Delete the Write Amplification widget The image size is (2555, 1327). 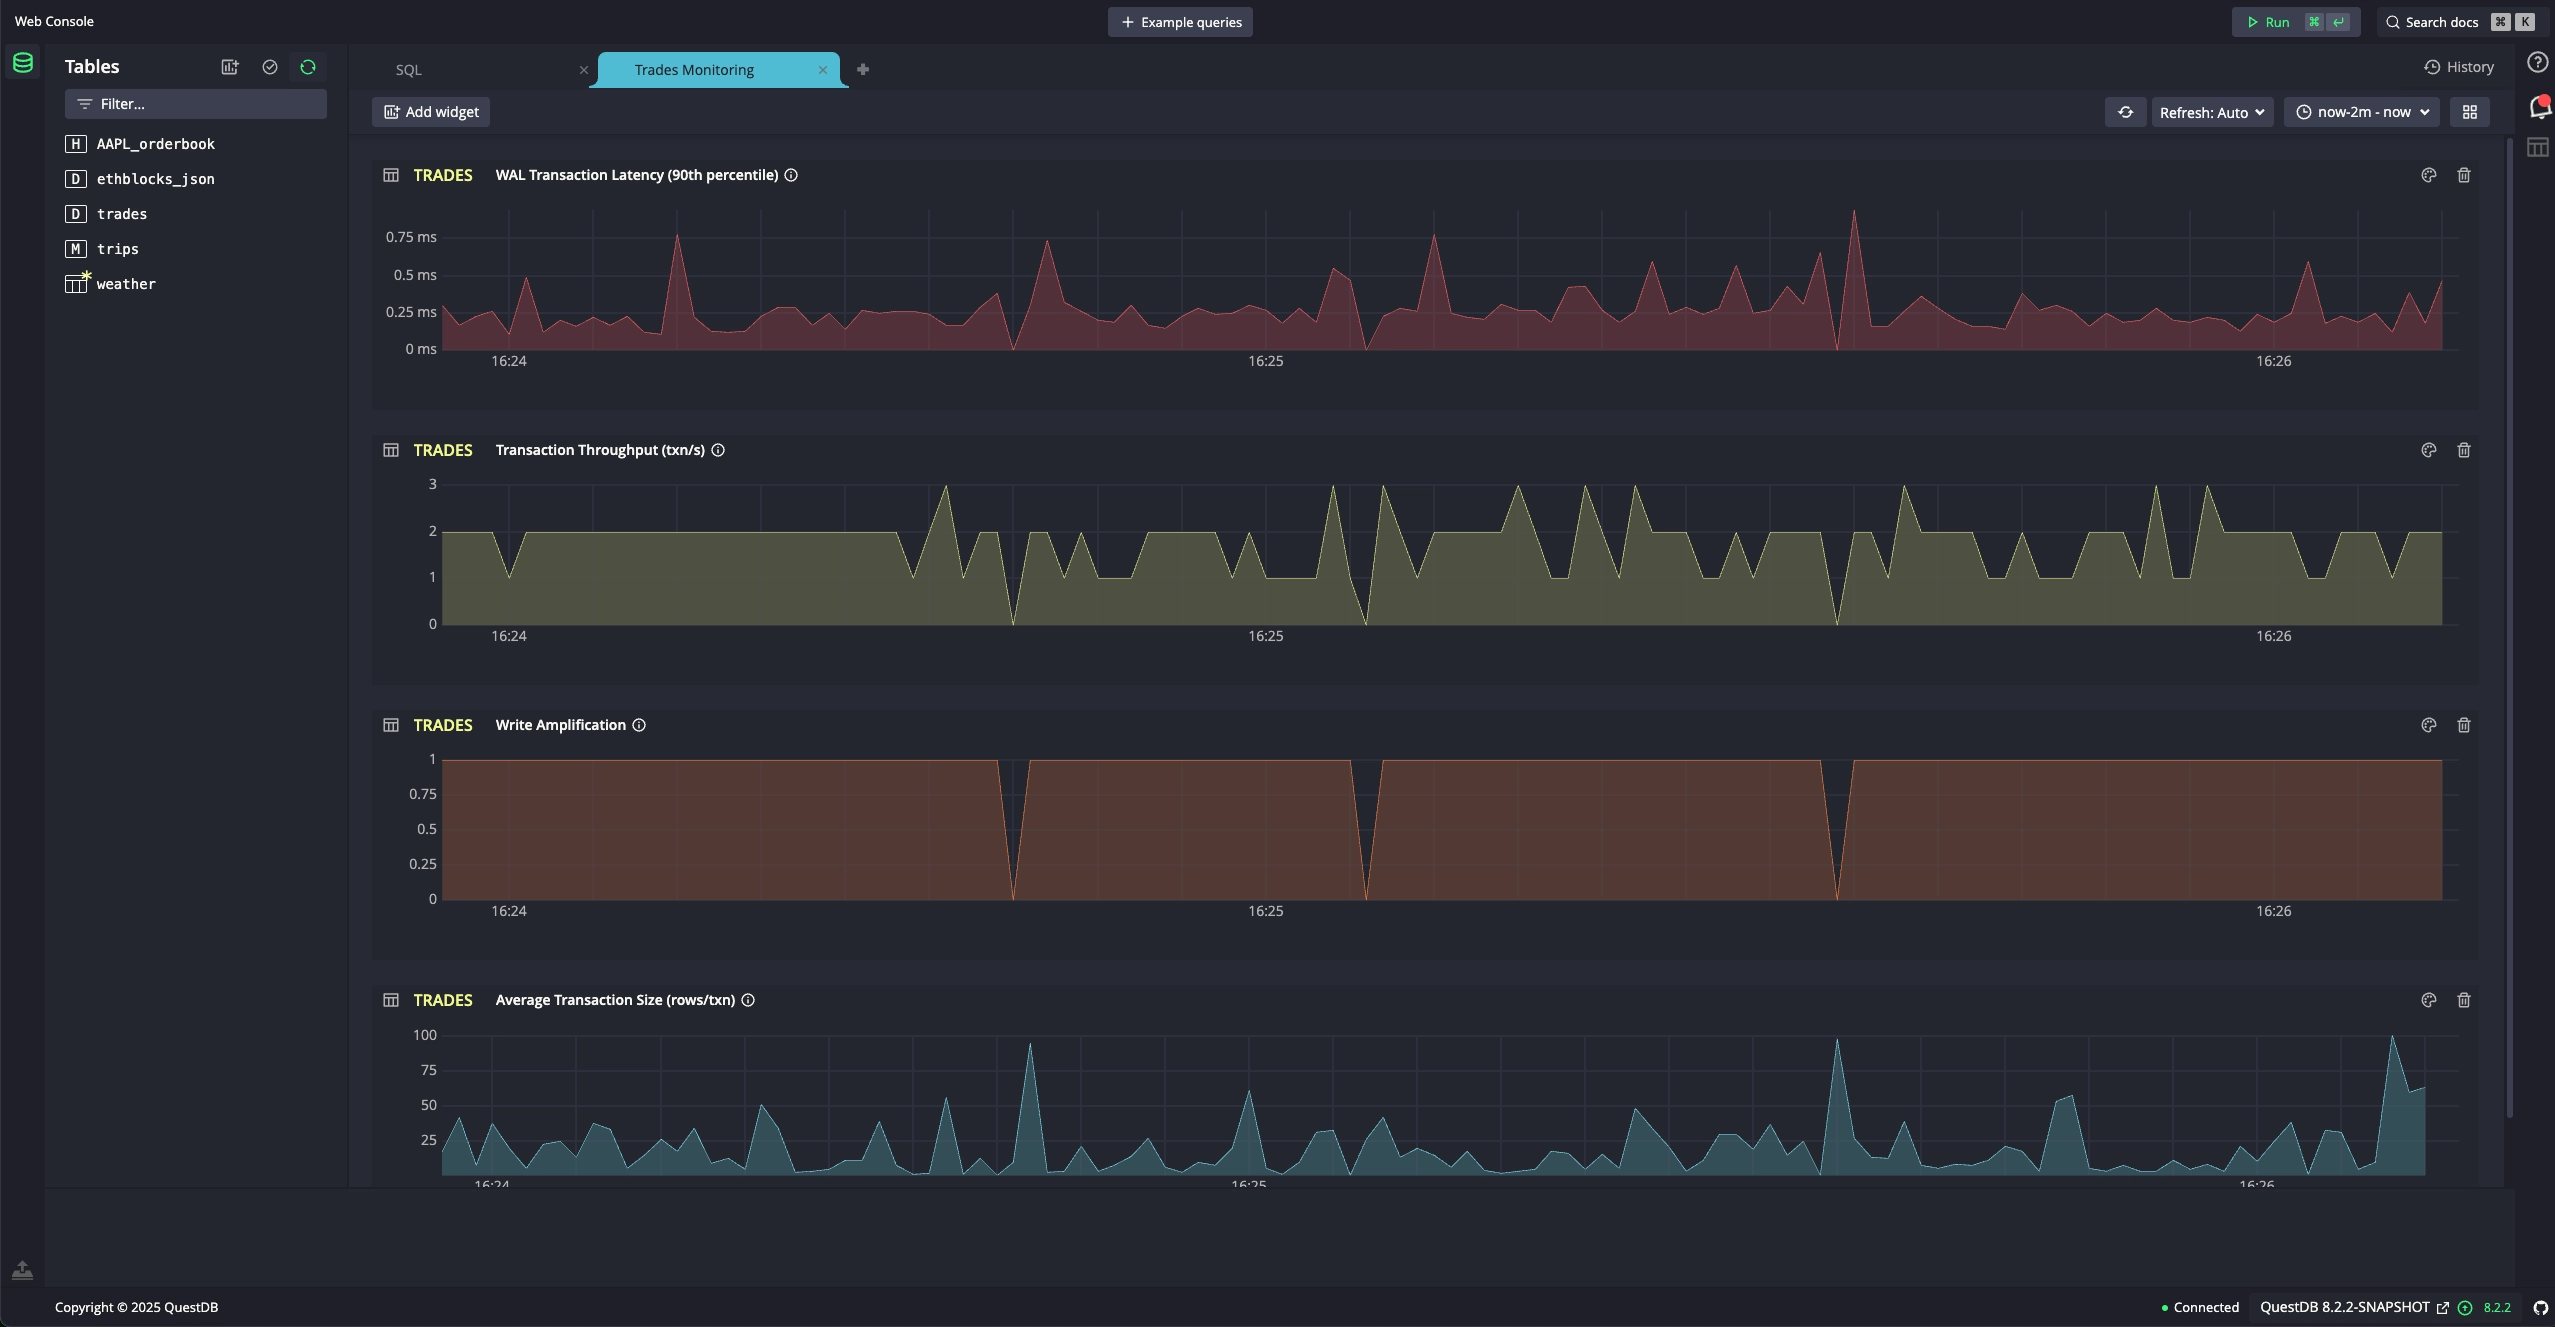[x=2464, y=725]
